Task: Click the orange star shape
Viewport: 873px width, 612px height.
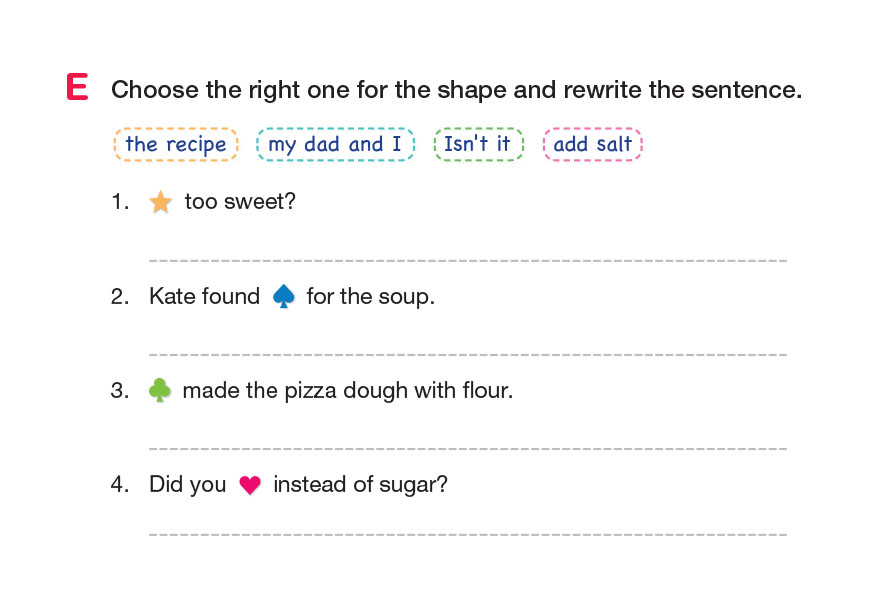Action: (x=160, y=203)
